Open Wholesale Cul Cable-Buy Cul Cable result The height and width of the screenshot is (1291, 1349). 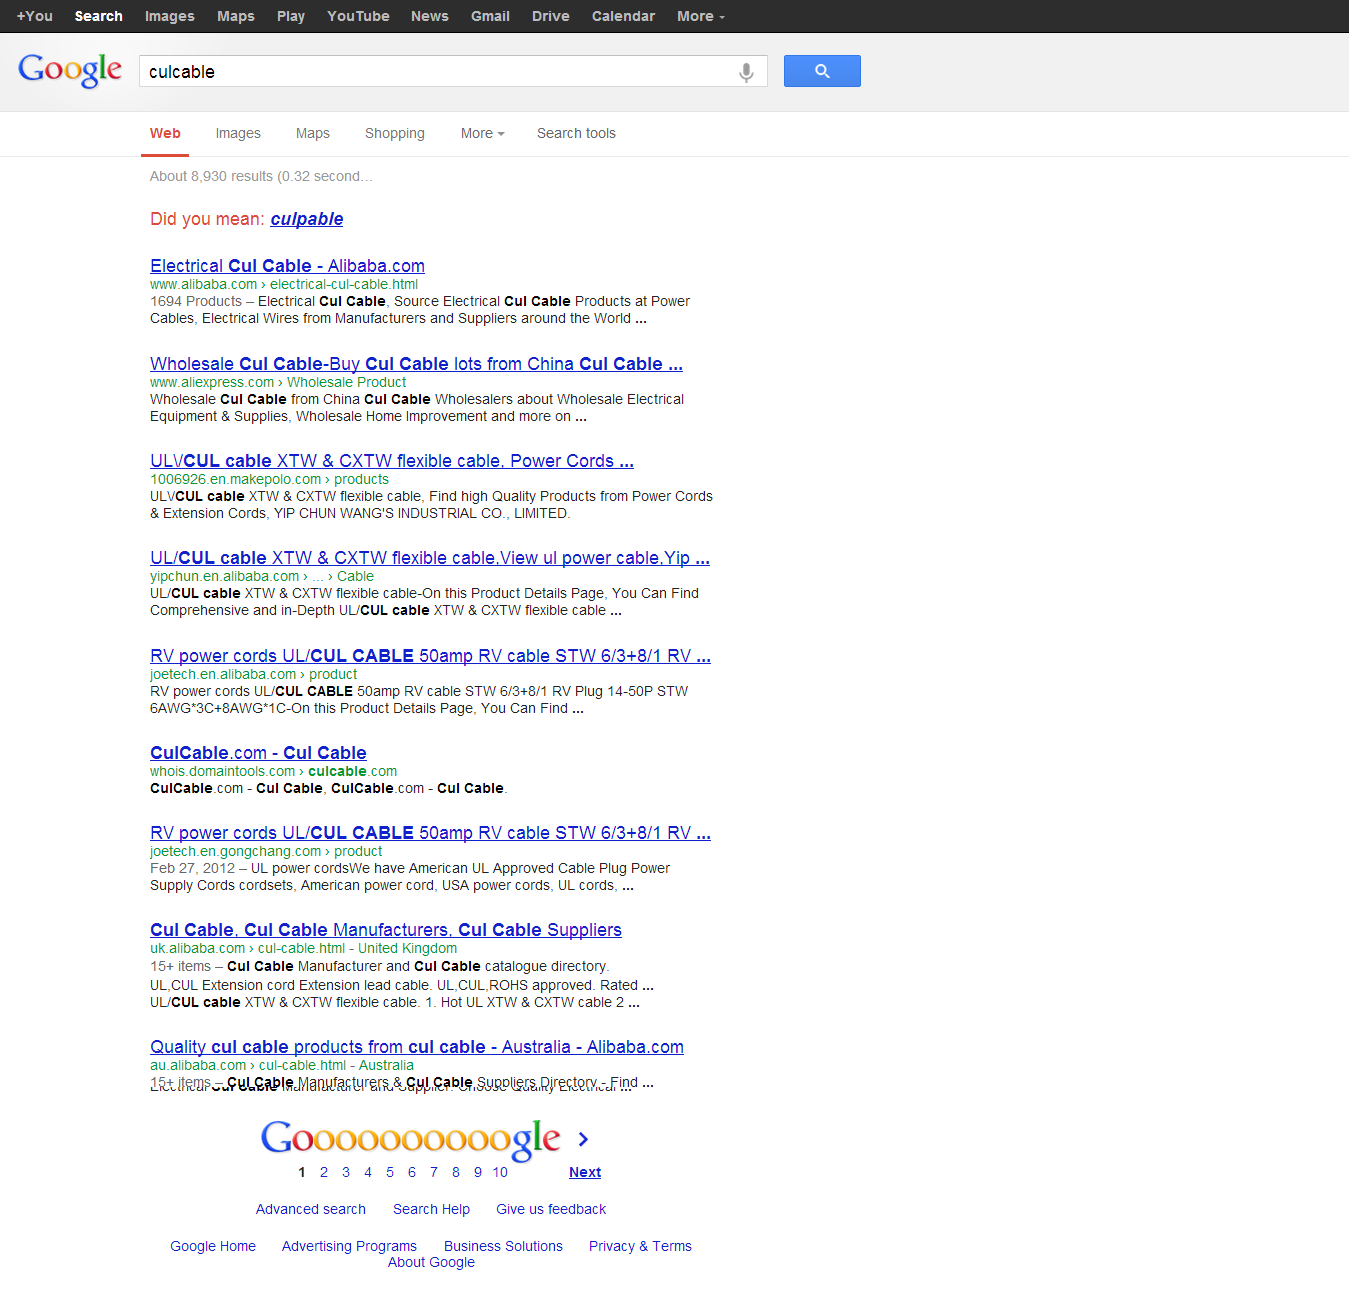pyautogui.click(x=416, y=364)
